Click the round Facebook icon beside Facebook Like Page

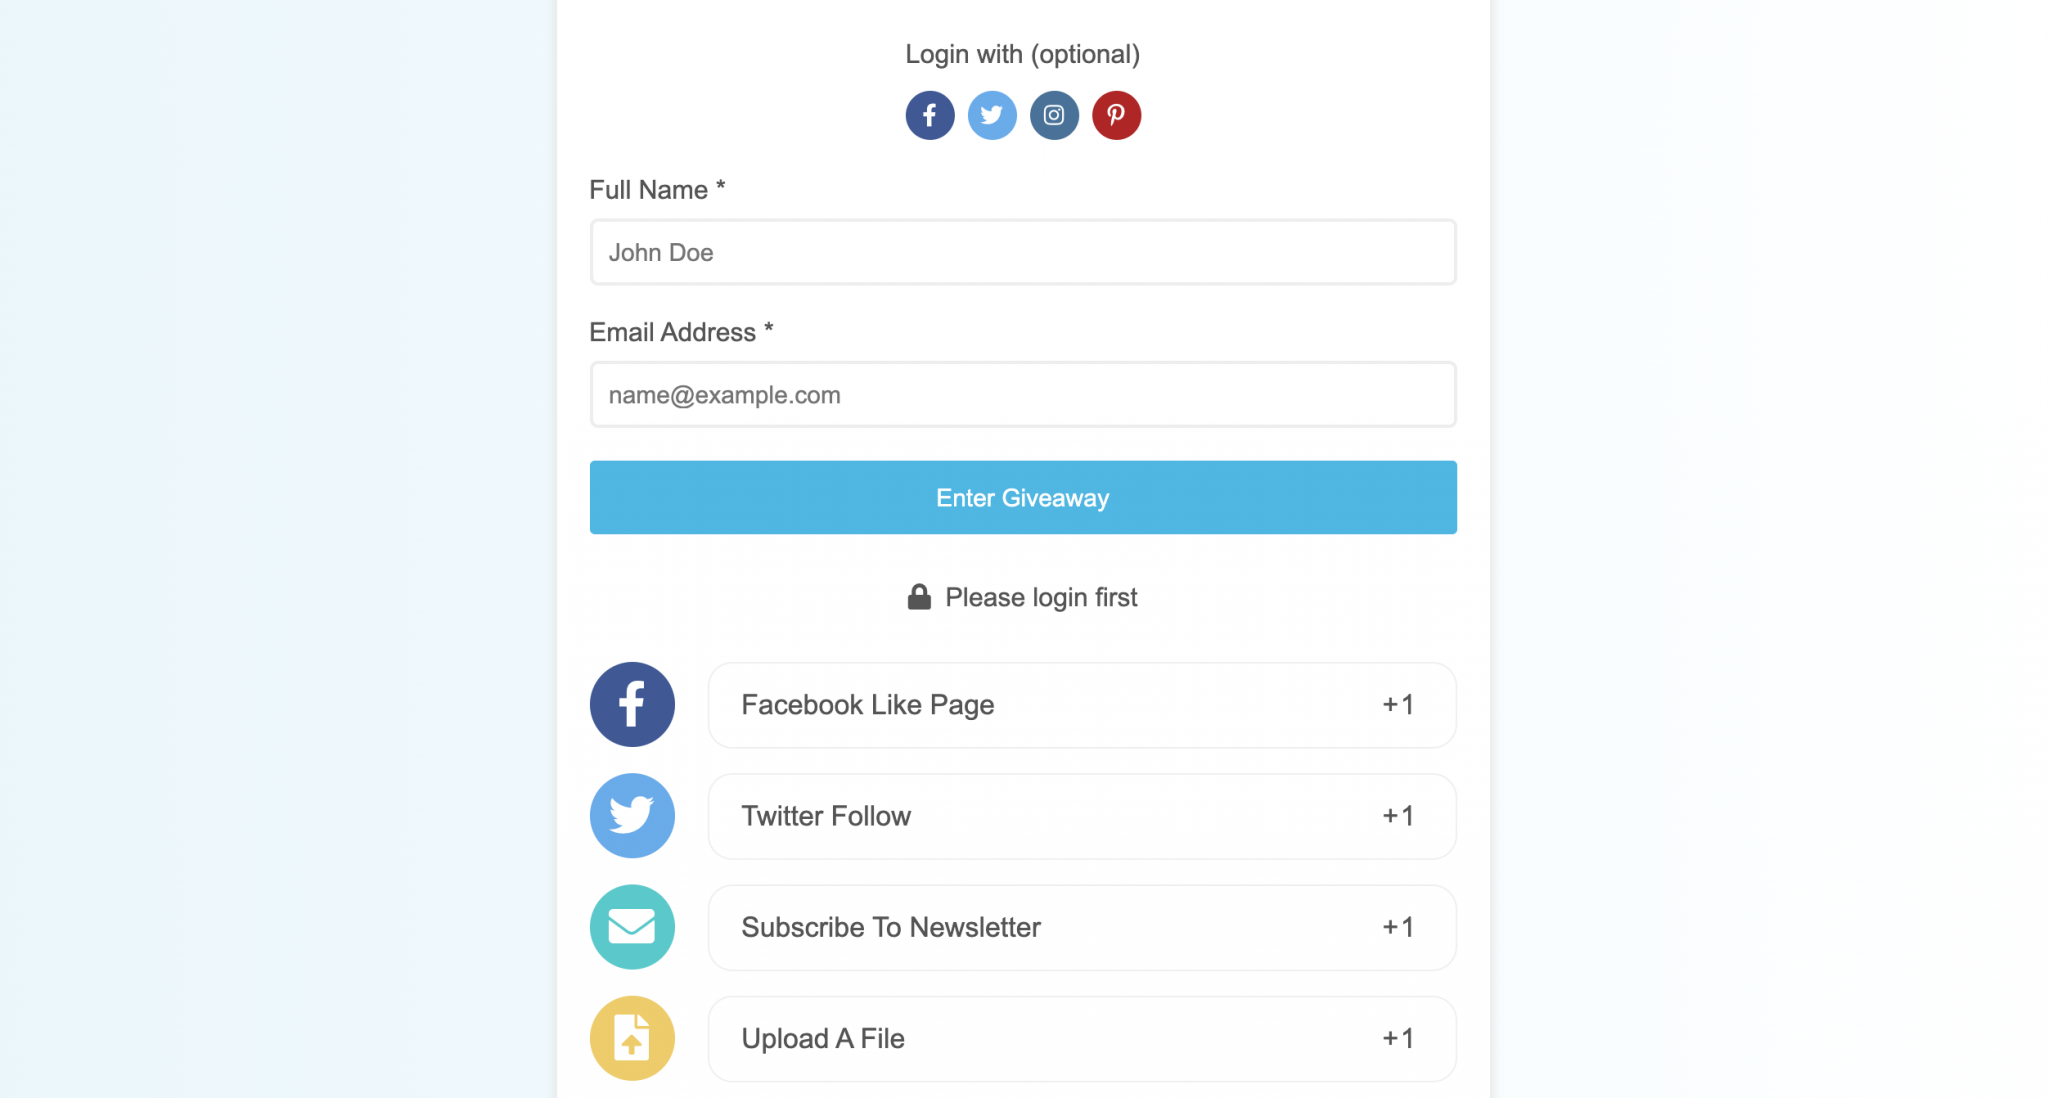point(632,704)
